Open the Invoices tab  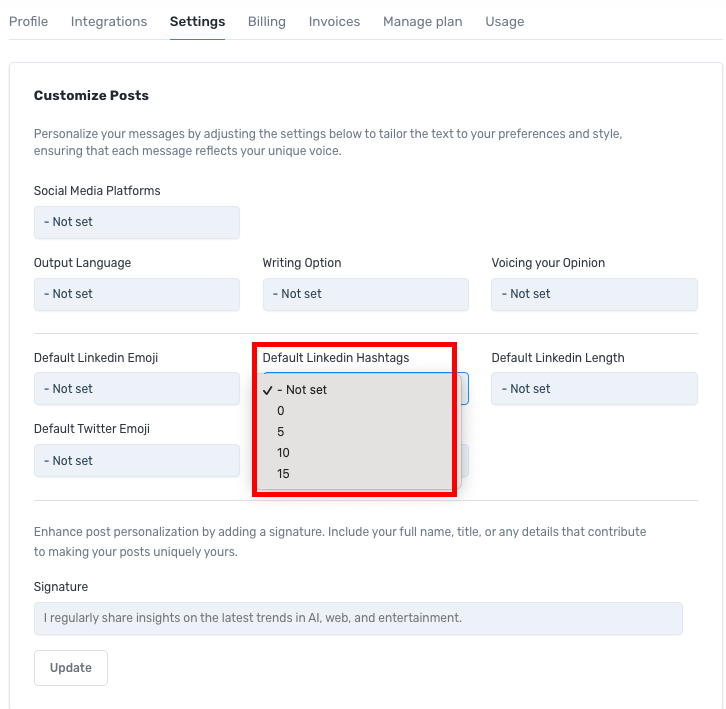click(334, 21)
